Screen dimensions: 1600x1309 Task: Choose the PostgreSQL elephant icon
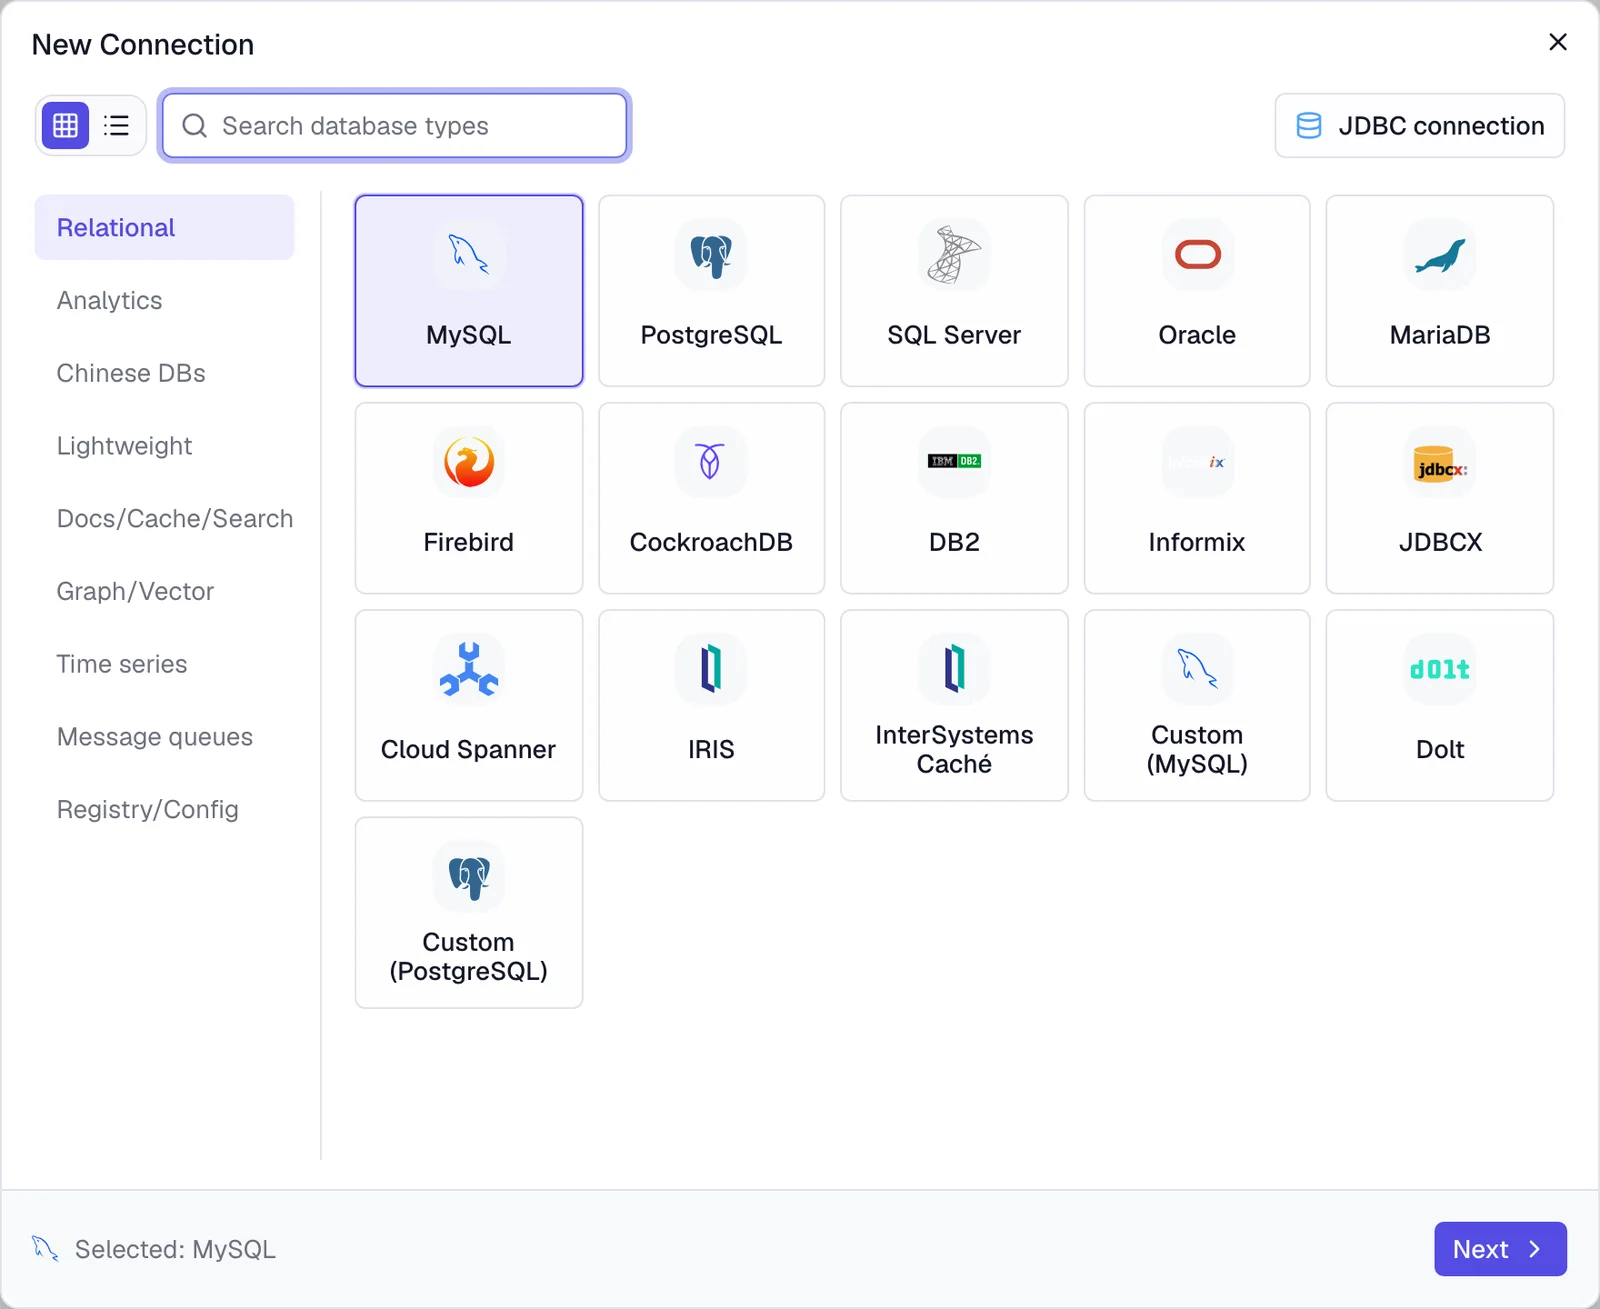click(x=711, y=254)
